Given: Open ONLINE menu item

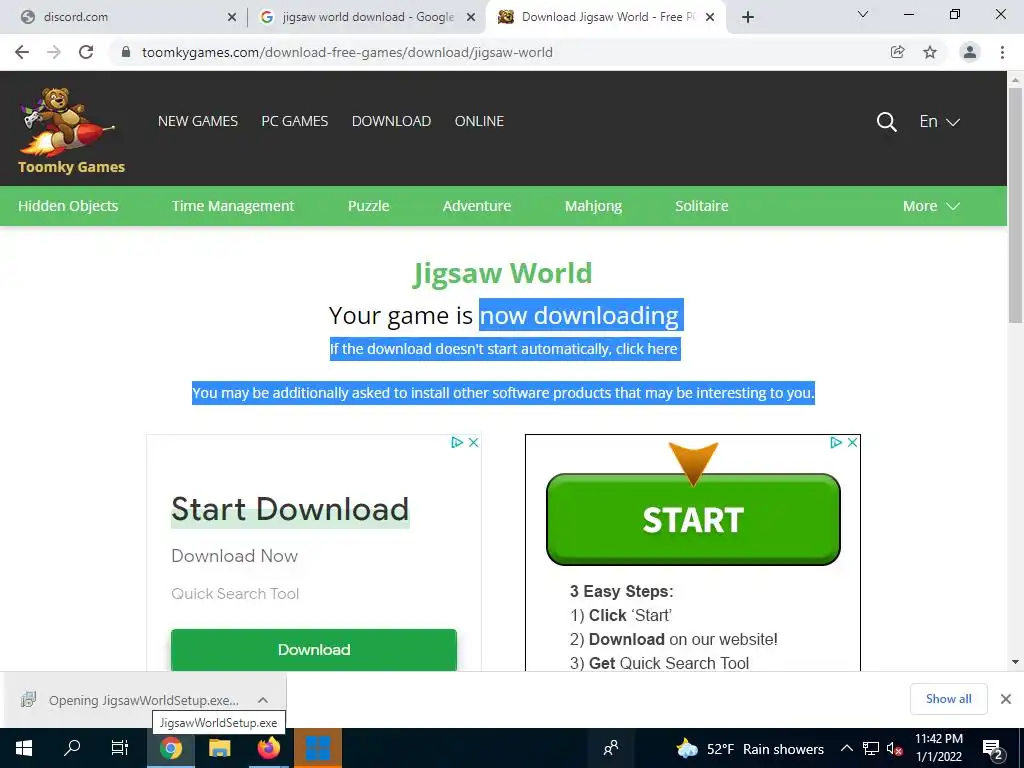Looking at the screenshot, I should click(x=479, y=121).
